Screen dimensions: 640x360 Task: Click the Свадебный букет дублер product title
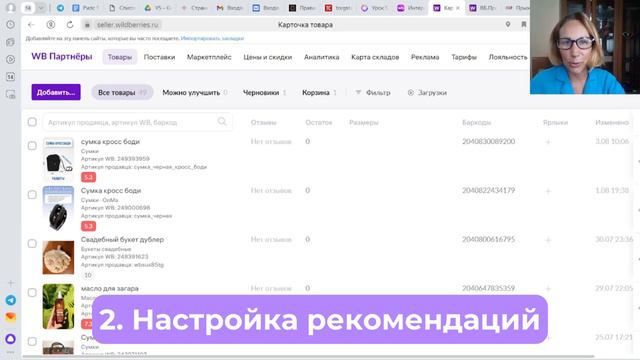122,240
